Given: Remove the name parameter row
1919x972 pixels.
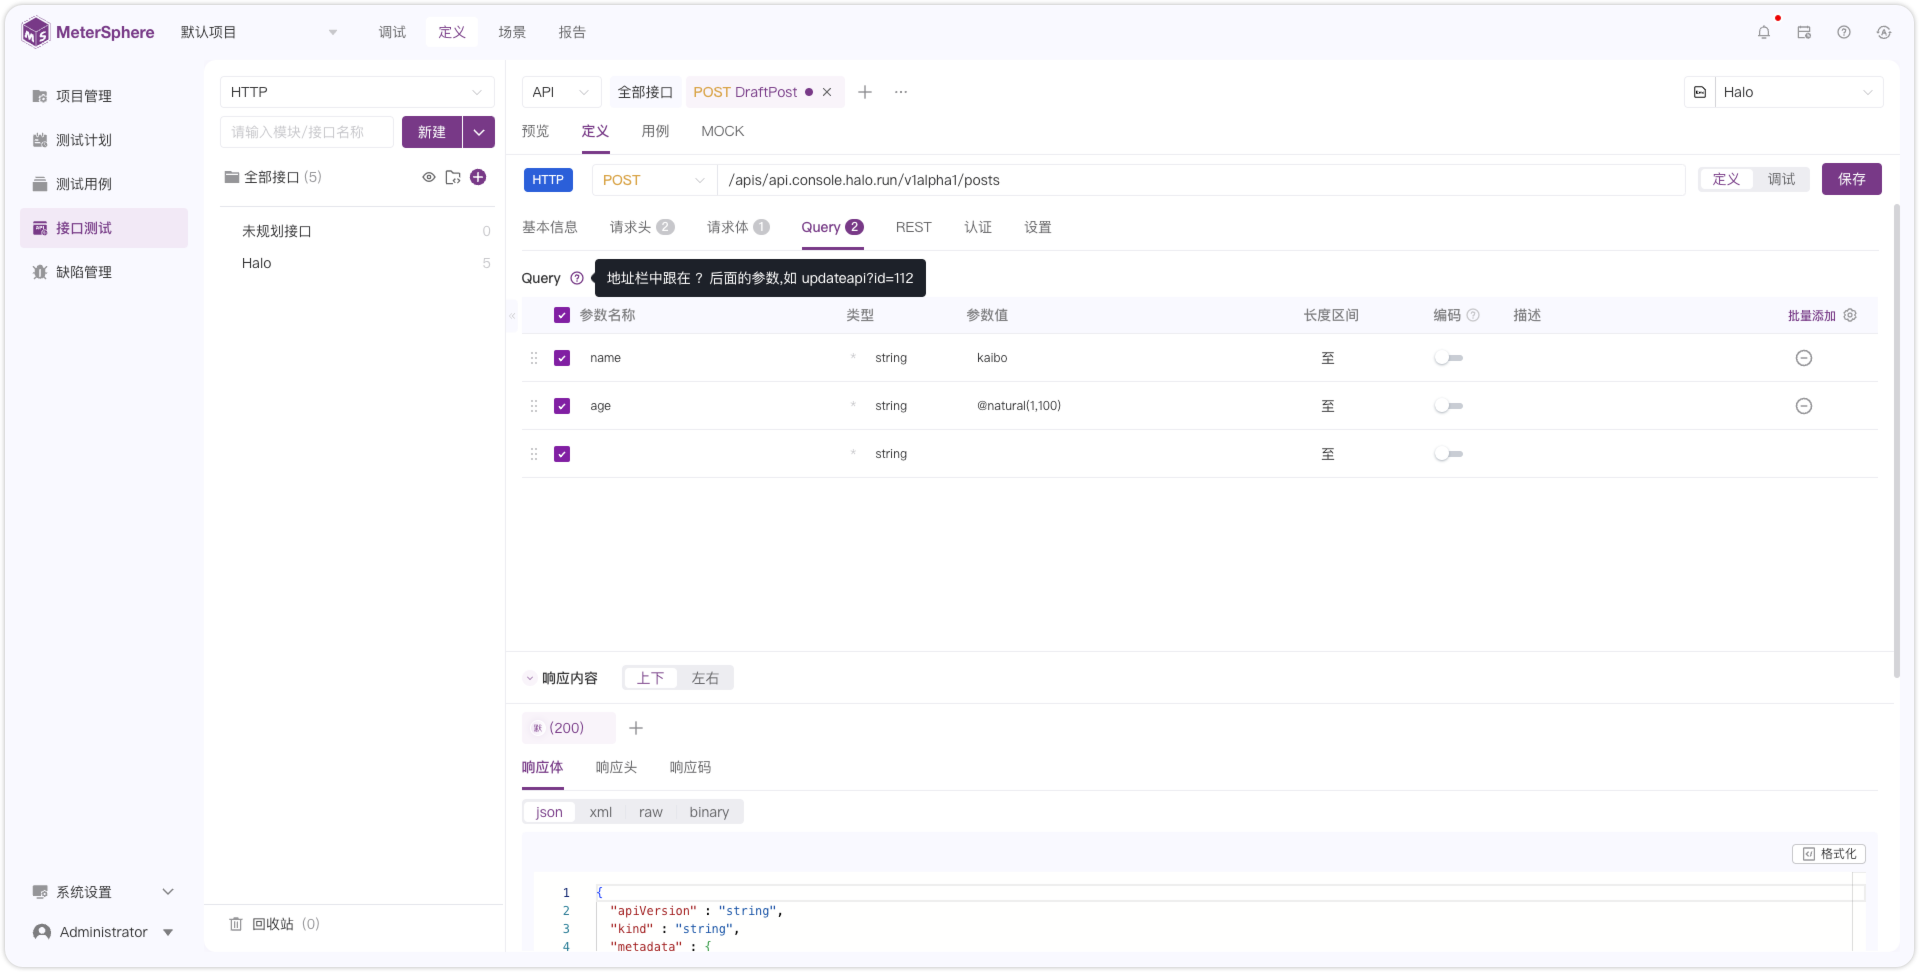Looking at the screenshot, I should pyautogui.click(x=1804, y=358).
